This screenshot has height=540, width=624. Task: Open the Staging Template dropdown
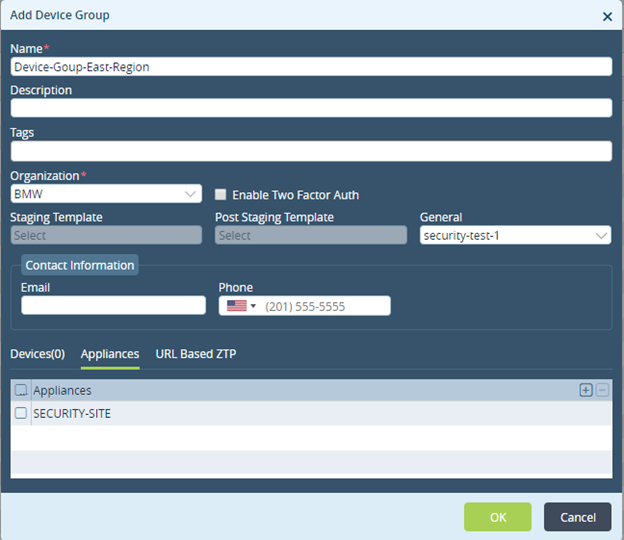pos(106,235)
